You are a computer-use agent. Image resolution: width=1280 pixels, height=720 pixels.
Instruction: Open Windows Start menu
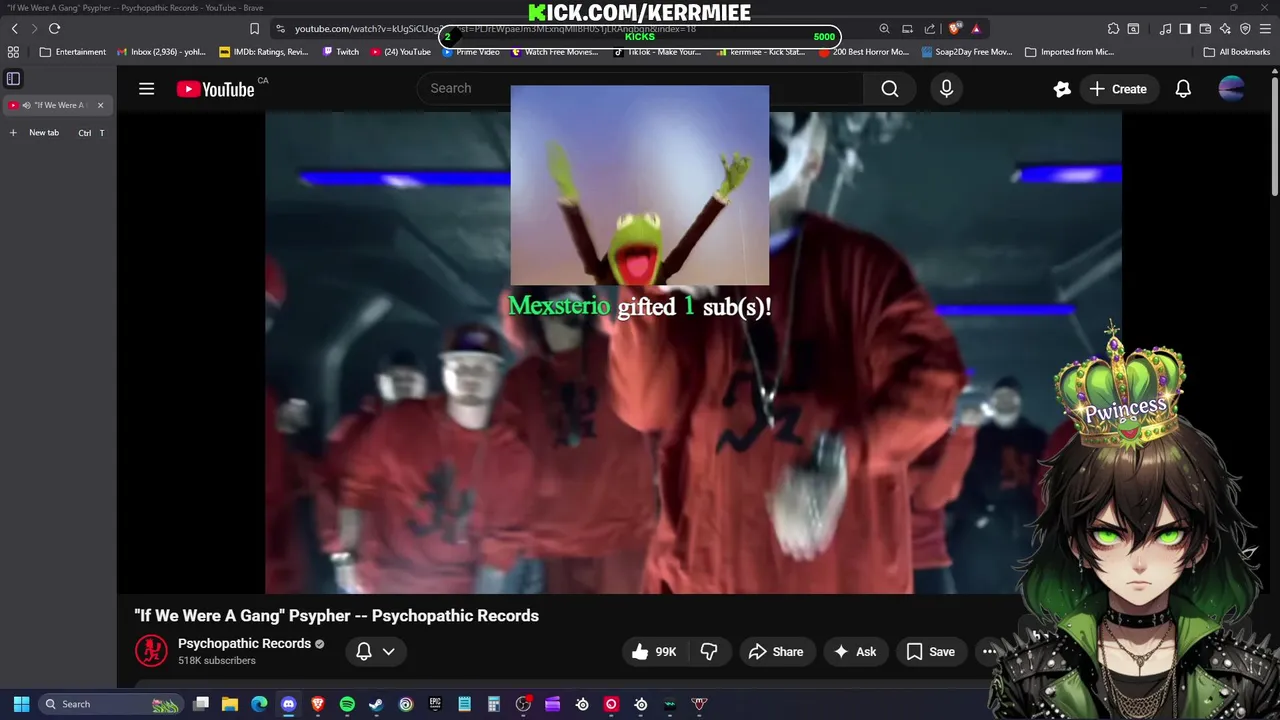(x=21, y=704)
